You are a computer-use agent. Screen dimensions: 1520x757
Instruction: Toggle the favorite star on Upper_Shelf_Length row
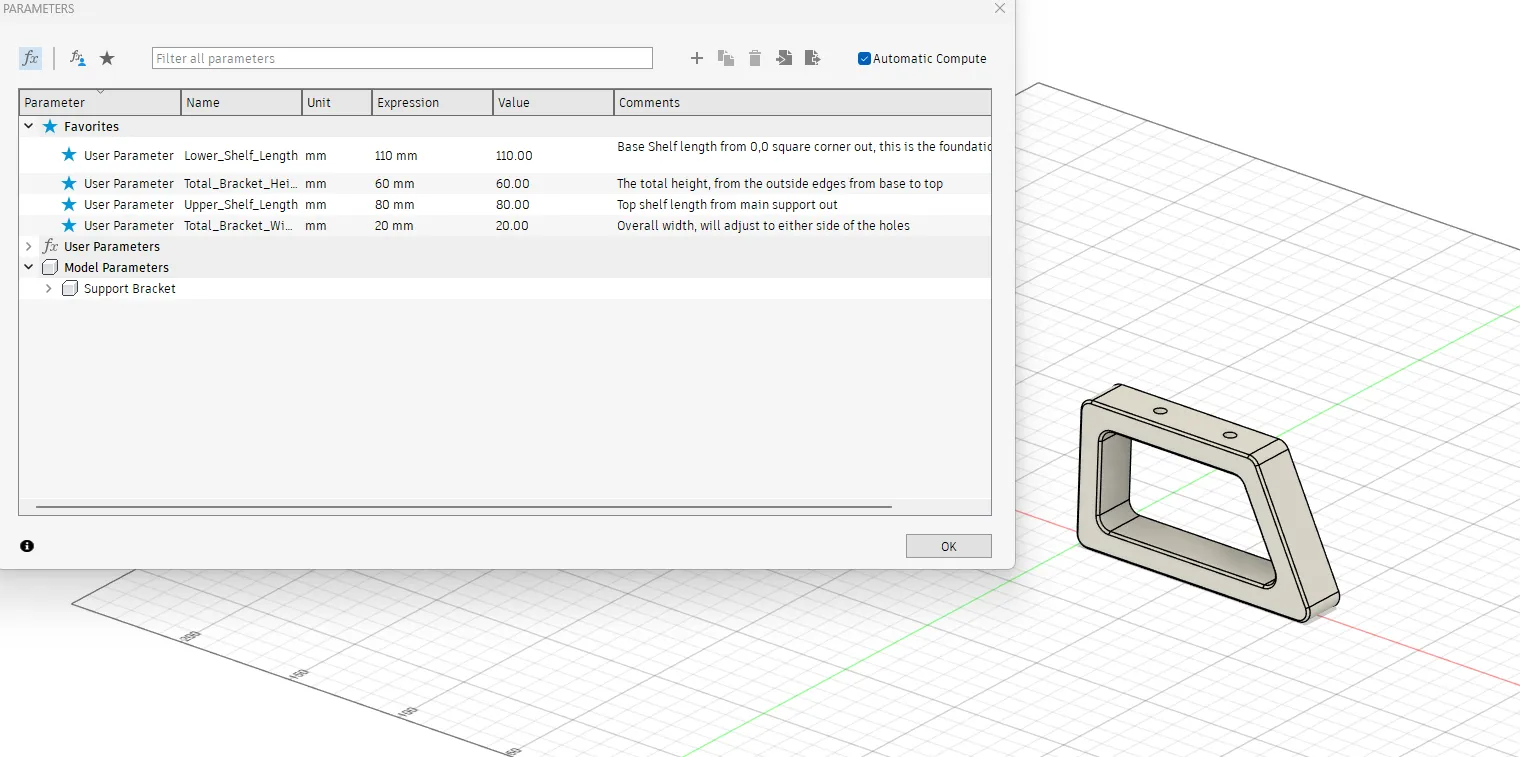click(x=69, y=204)
